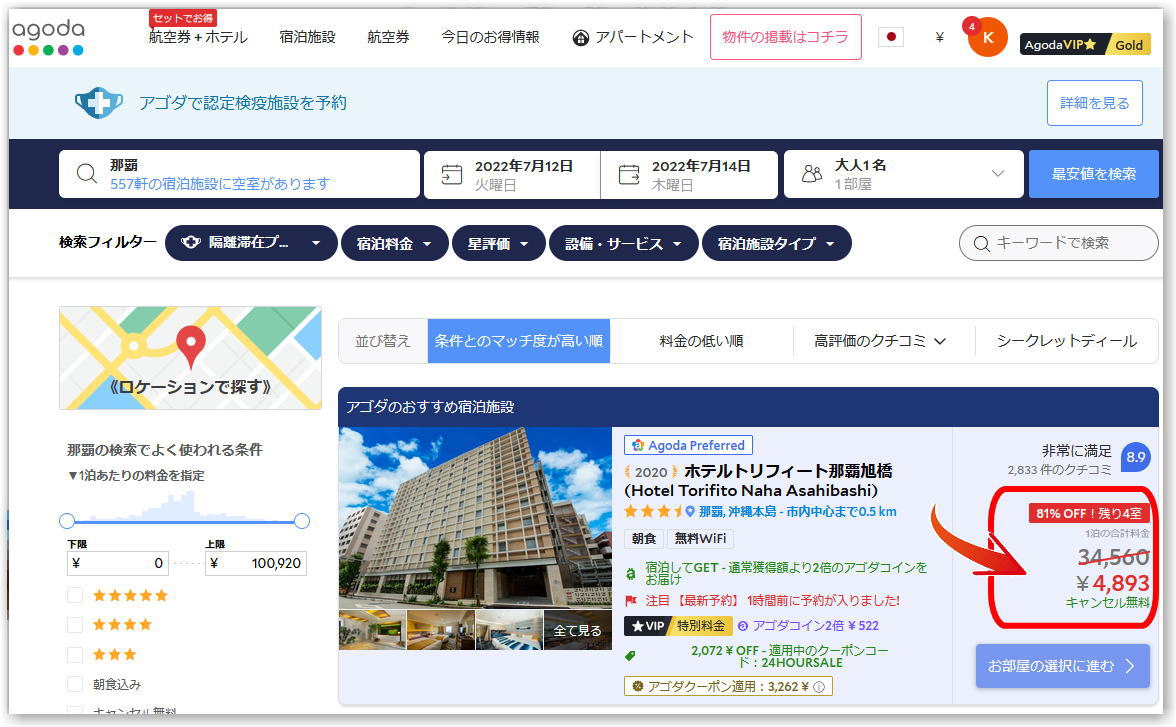Screen dimensions: 1176x727
Task: Open the K user profile avatar
Action: (987, 38)
